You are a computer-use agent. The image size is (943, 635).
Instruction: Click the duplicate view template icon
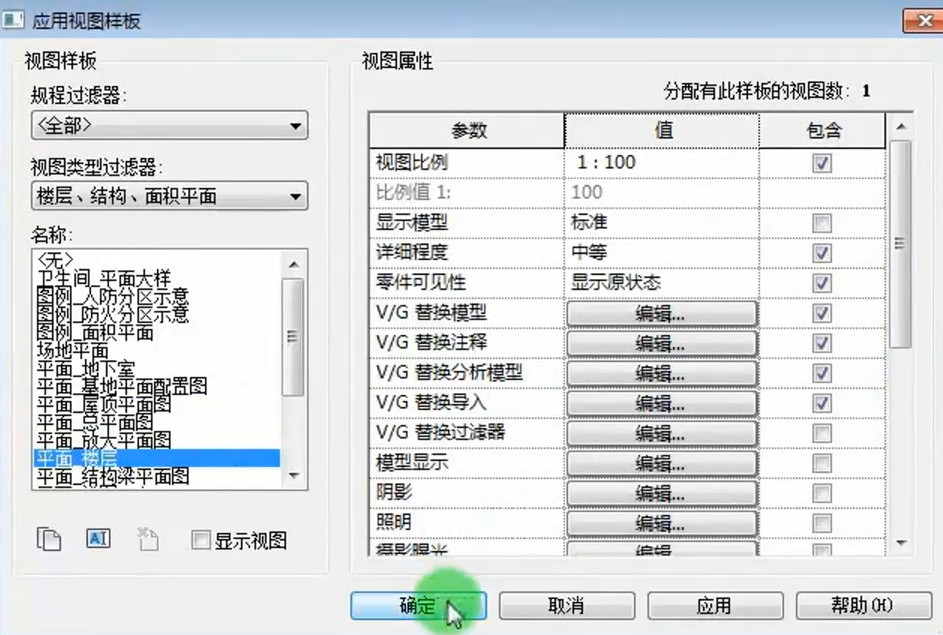tap(49, 539)
